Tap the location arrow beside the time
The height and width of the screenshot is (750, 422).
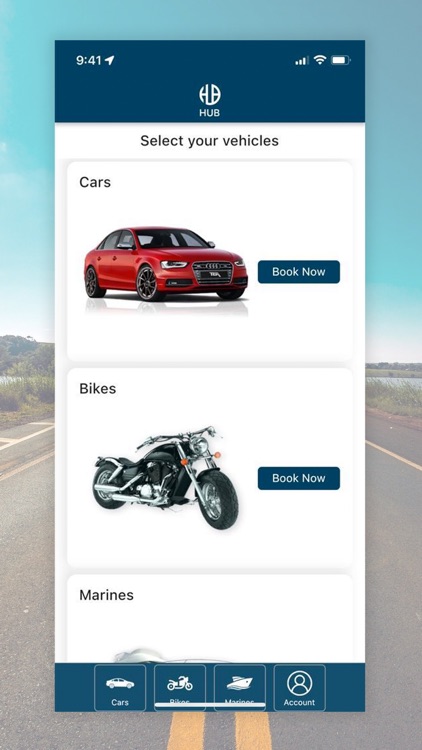click(x=110, y=60)
